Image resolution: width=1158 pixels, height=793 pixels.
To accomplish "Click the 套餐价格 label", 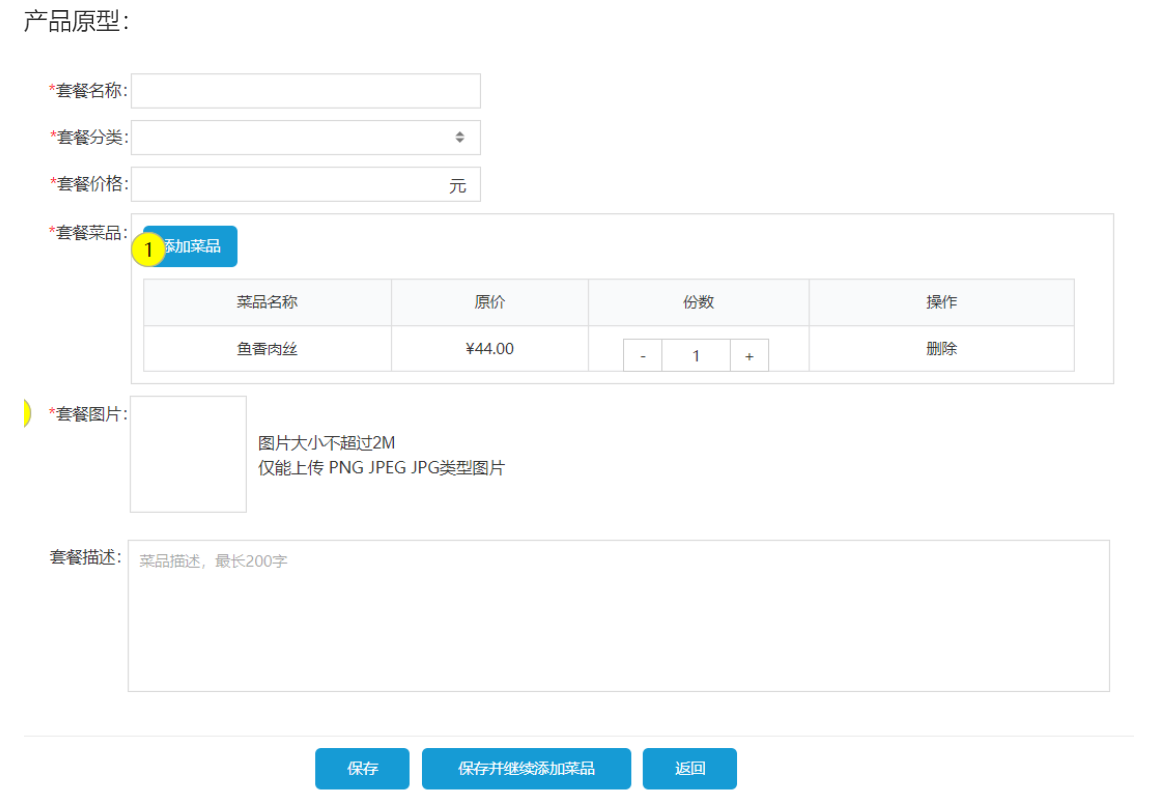I will pyautogui.click(x=89, y=184).
